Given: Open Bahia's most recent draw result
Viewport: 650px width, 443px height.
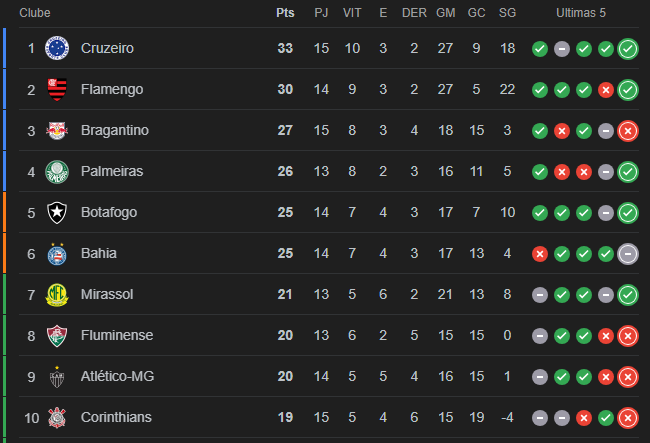Looking at the screenshot, I should 628,254.
